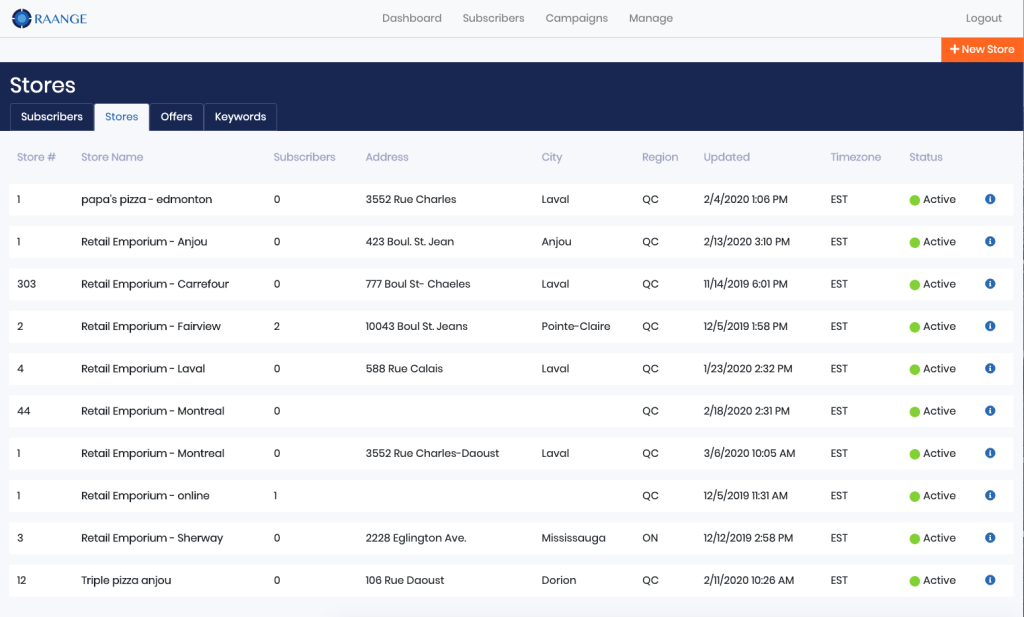
Task: Click address 588 Rue Calais
Action: point(404,369)
